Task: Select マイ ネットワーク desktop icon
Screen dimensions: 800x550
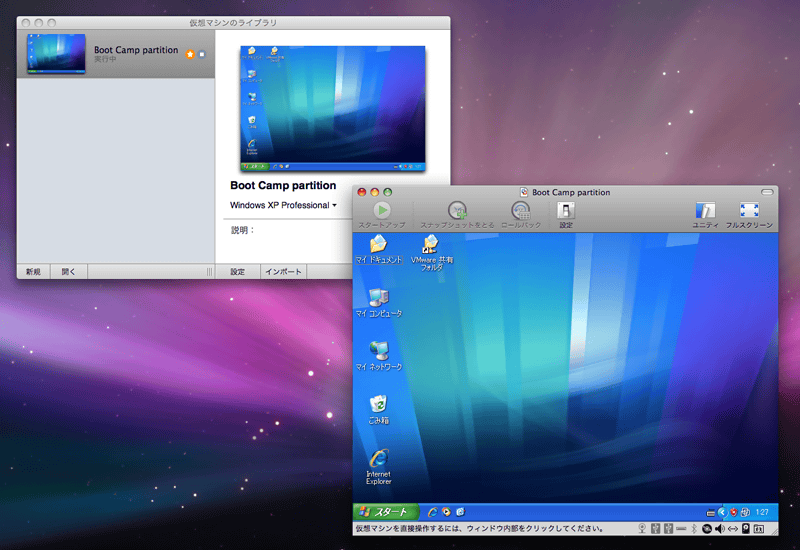Action: pos(379,356)
